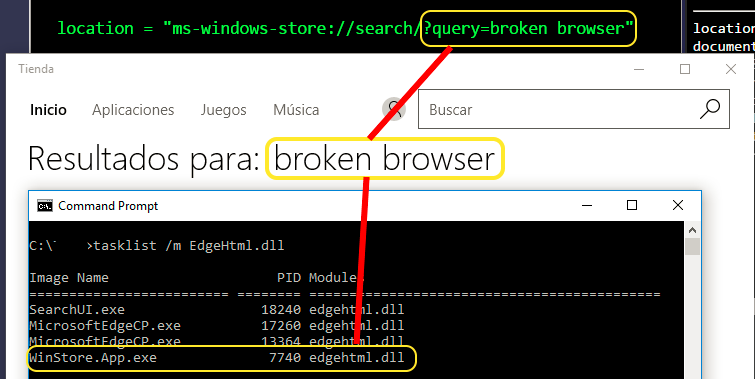This screenshot has width=755, height=379.
Task: Click the Command Prompt title bar icon
Action: (45, 206)
